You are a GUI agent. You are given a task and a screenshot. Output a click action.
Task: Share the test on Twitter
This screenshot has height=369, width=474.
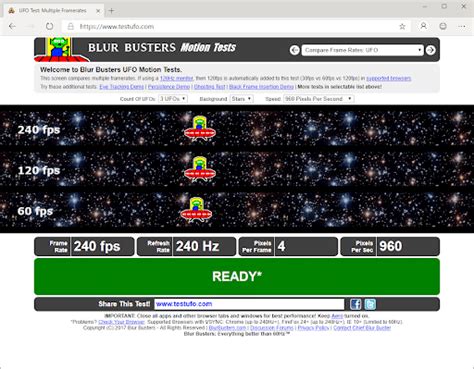370,304
